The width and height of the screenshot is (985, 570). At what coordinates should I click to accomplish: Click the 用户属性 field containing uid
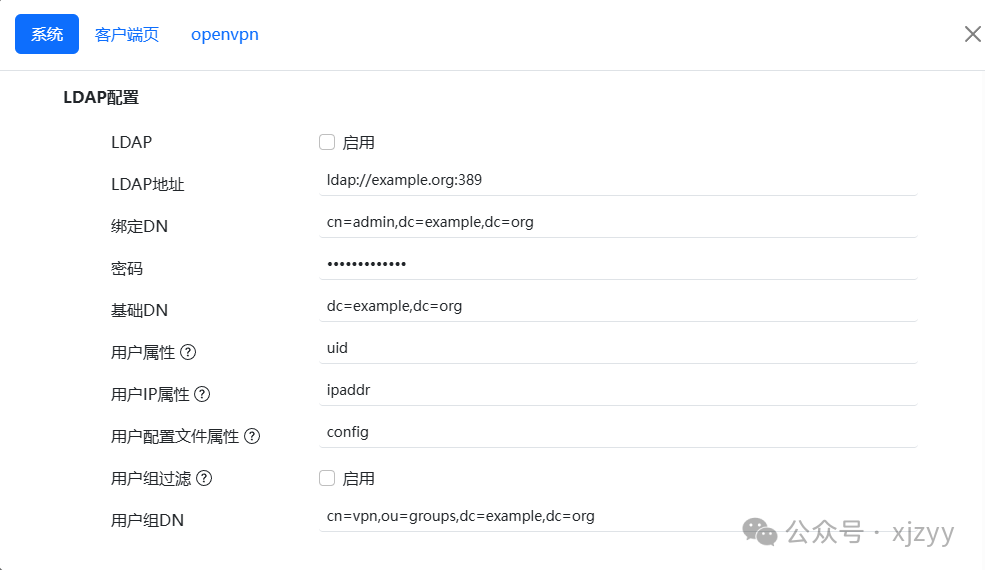pos(618,348)
